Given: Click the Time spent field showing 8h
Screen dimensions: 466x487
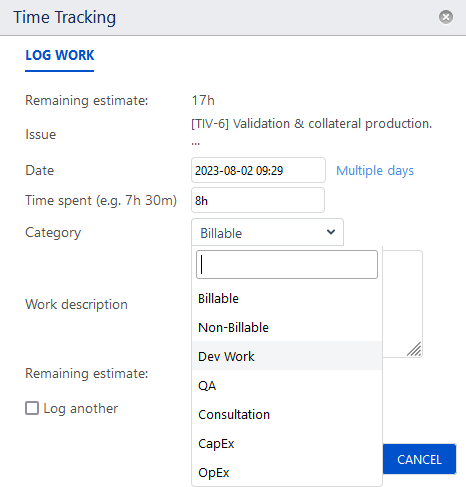Looking at the screenshot, I should click(258, 200).
